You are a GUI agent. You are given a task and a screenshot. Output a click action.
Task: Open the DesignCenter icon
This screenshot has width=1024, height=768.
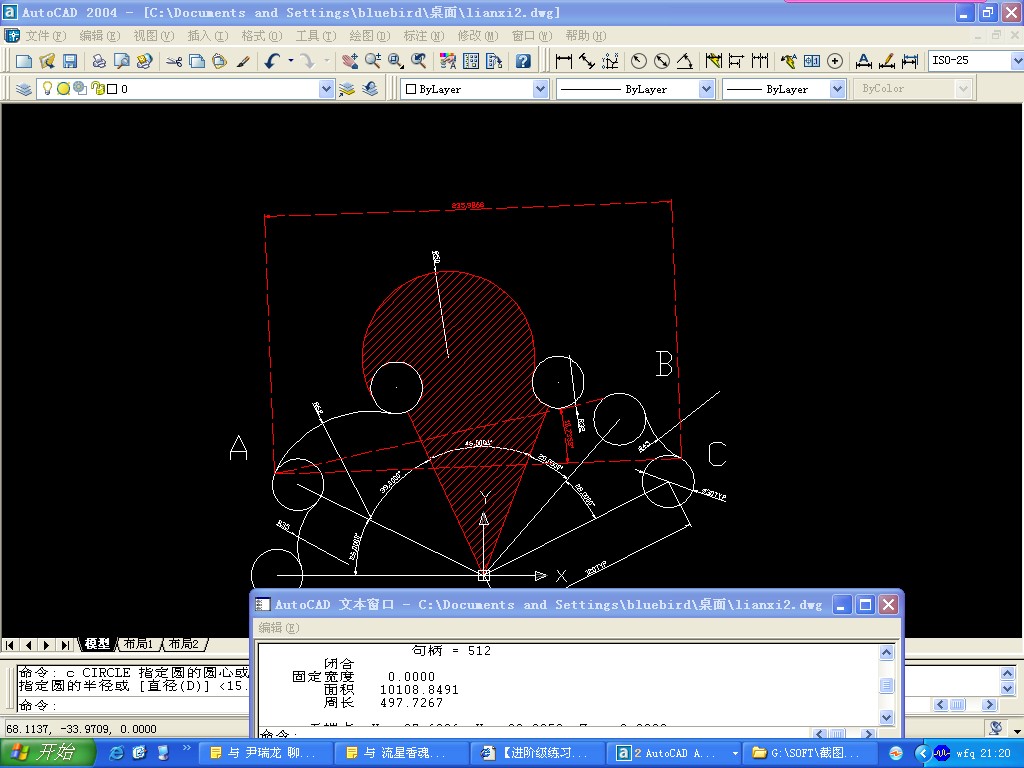tap(471, 61)
